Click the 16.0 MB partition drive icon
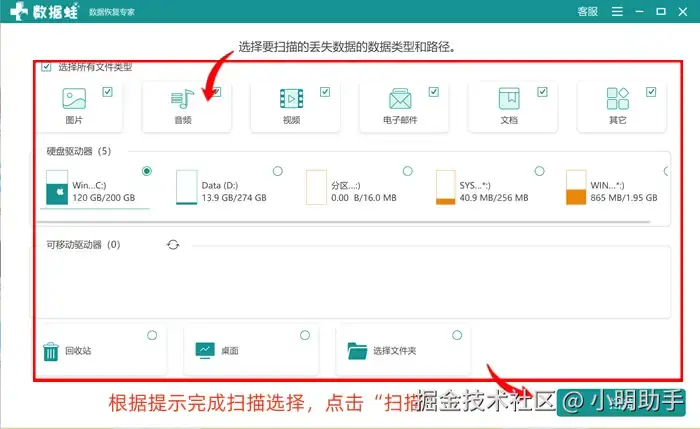 coord(317,187)
